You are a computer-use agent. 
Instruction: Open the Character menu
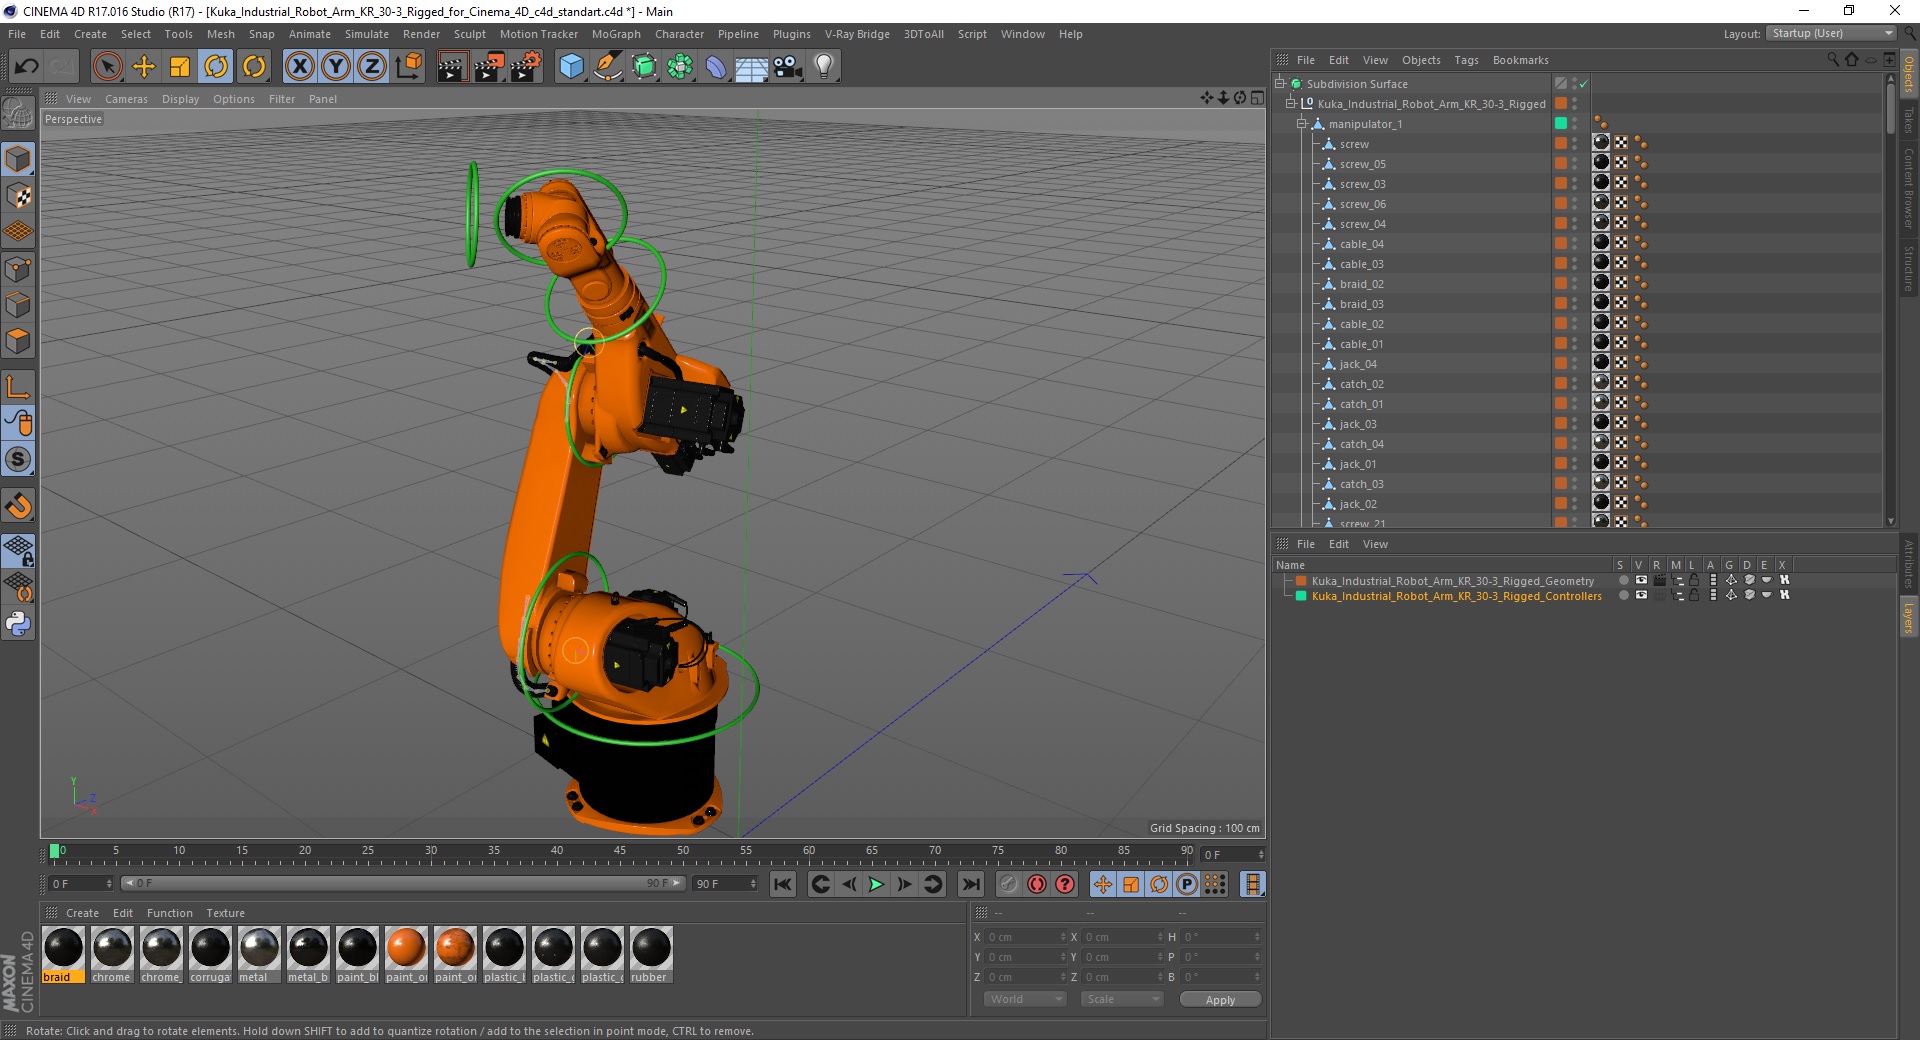679,34
